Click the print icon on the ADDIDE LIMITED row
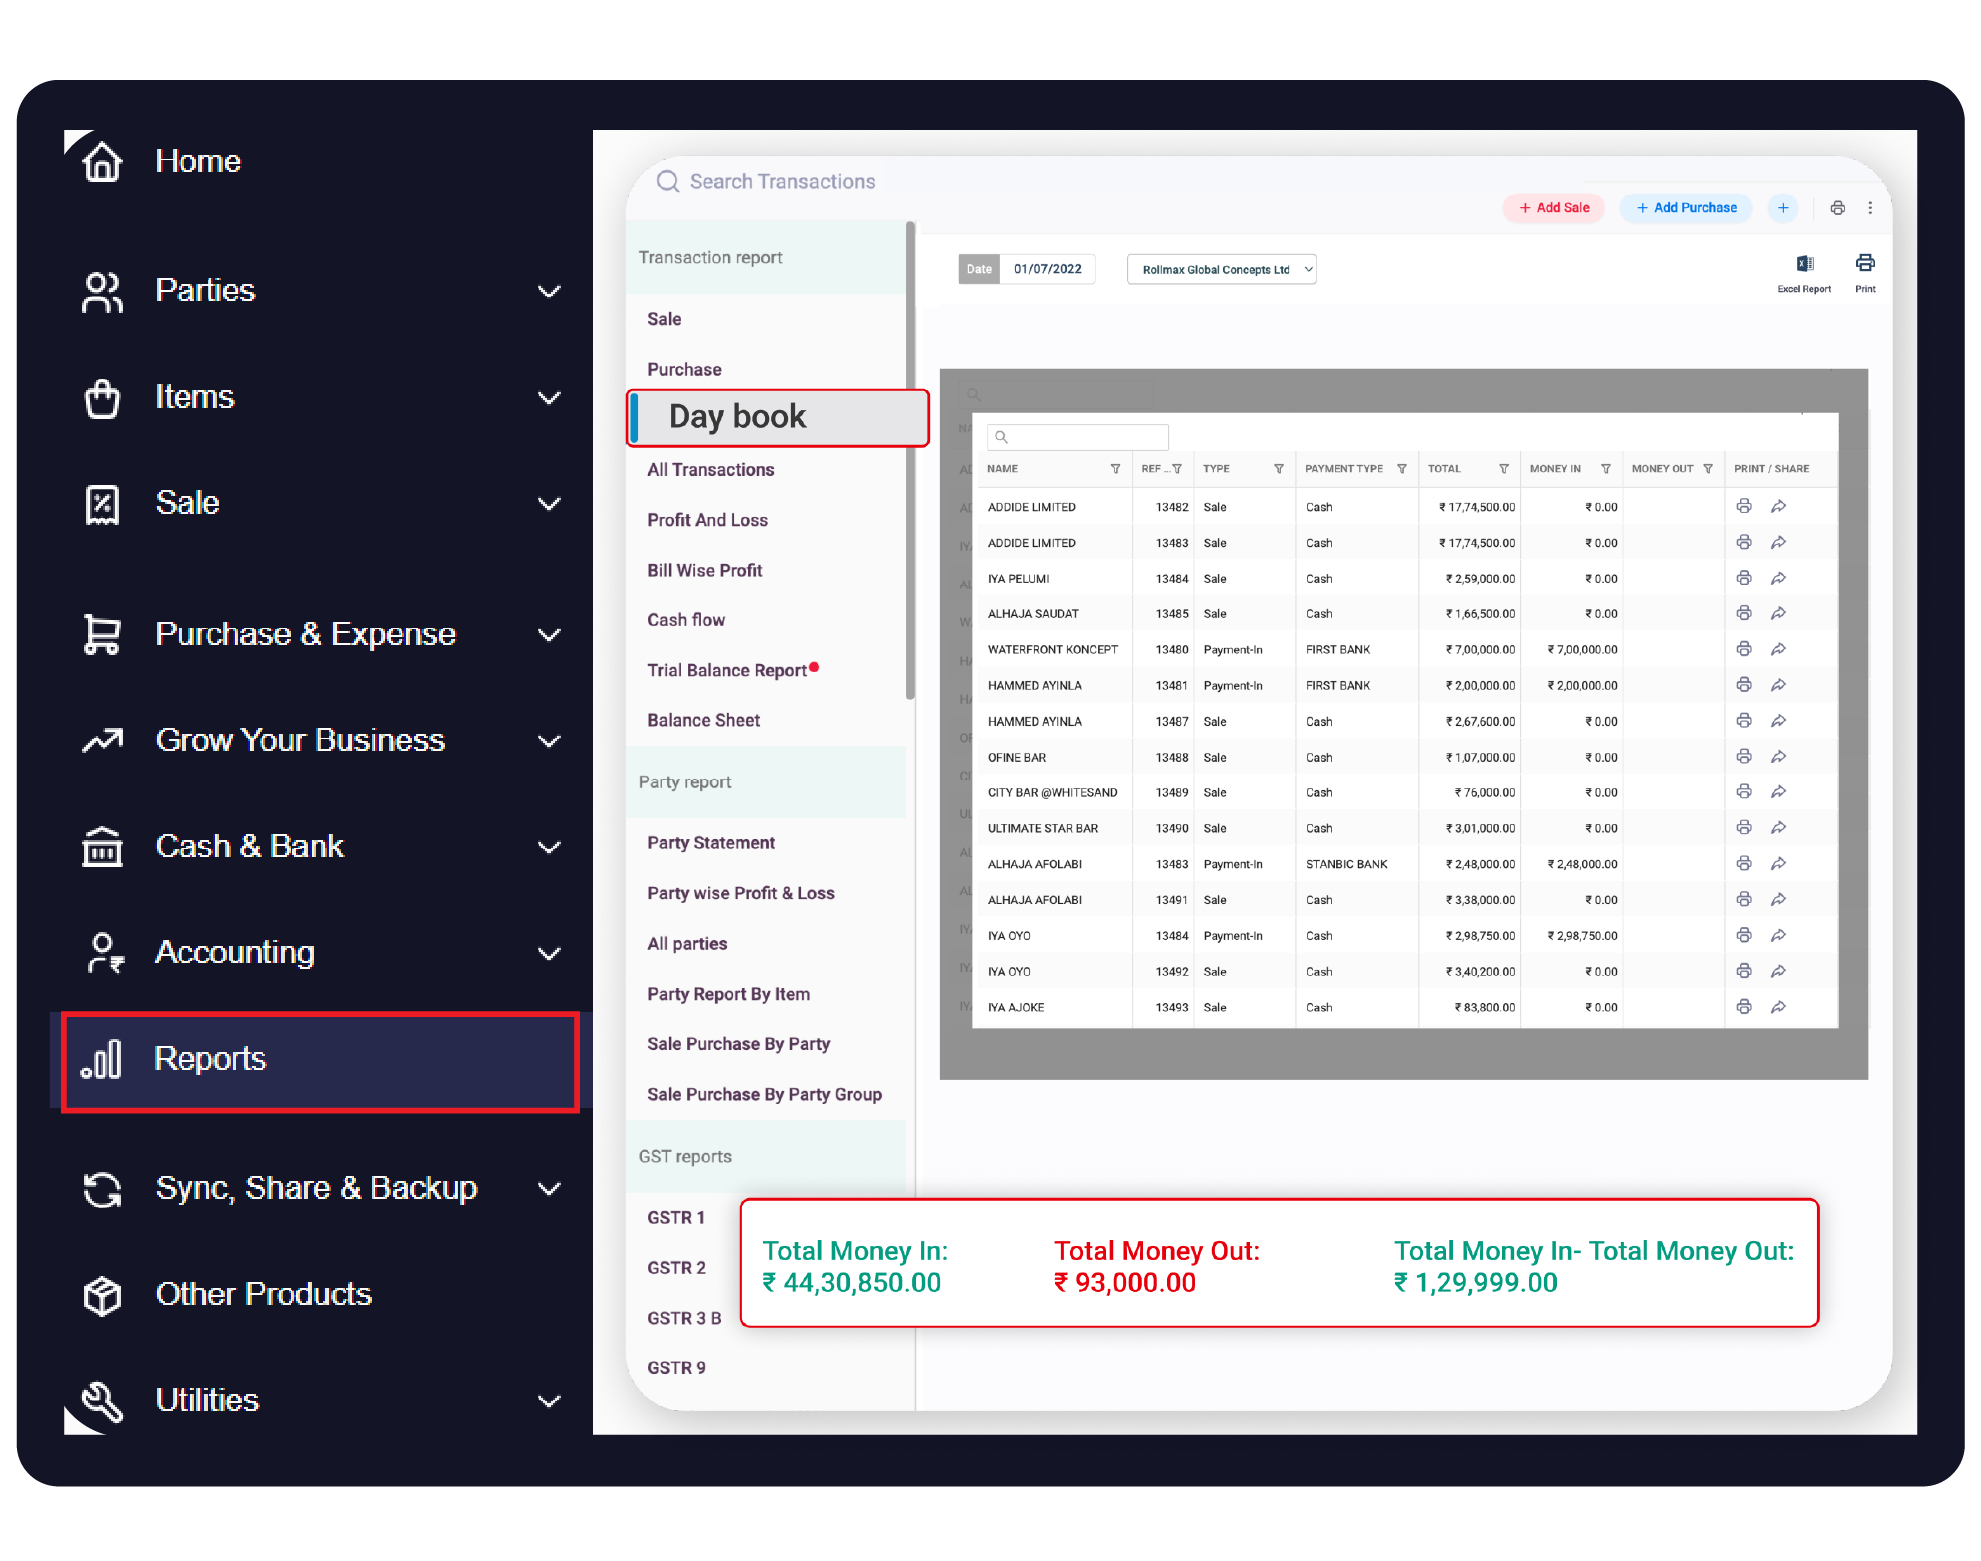The image size is (1981, 1561). (x=1744, y=506)
